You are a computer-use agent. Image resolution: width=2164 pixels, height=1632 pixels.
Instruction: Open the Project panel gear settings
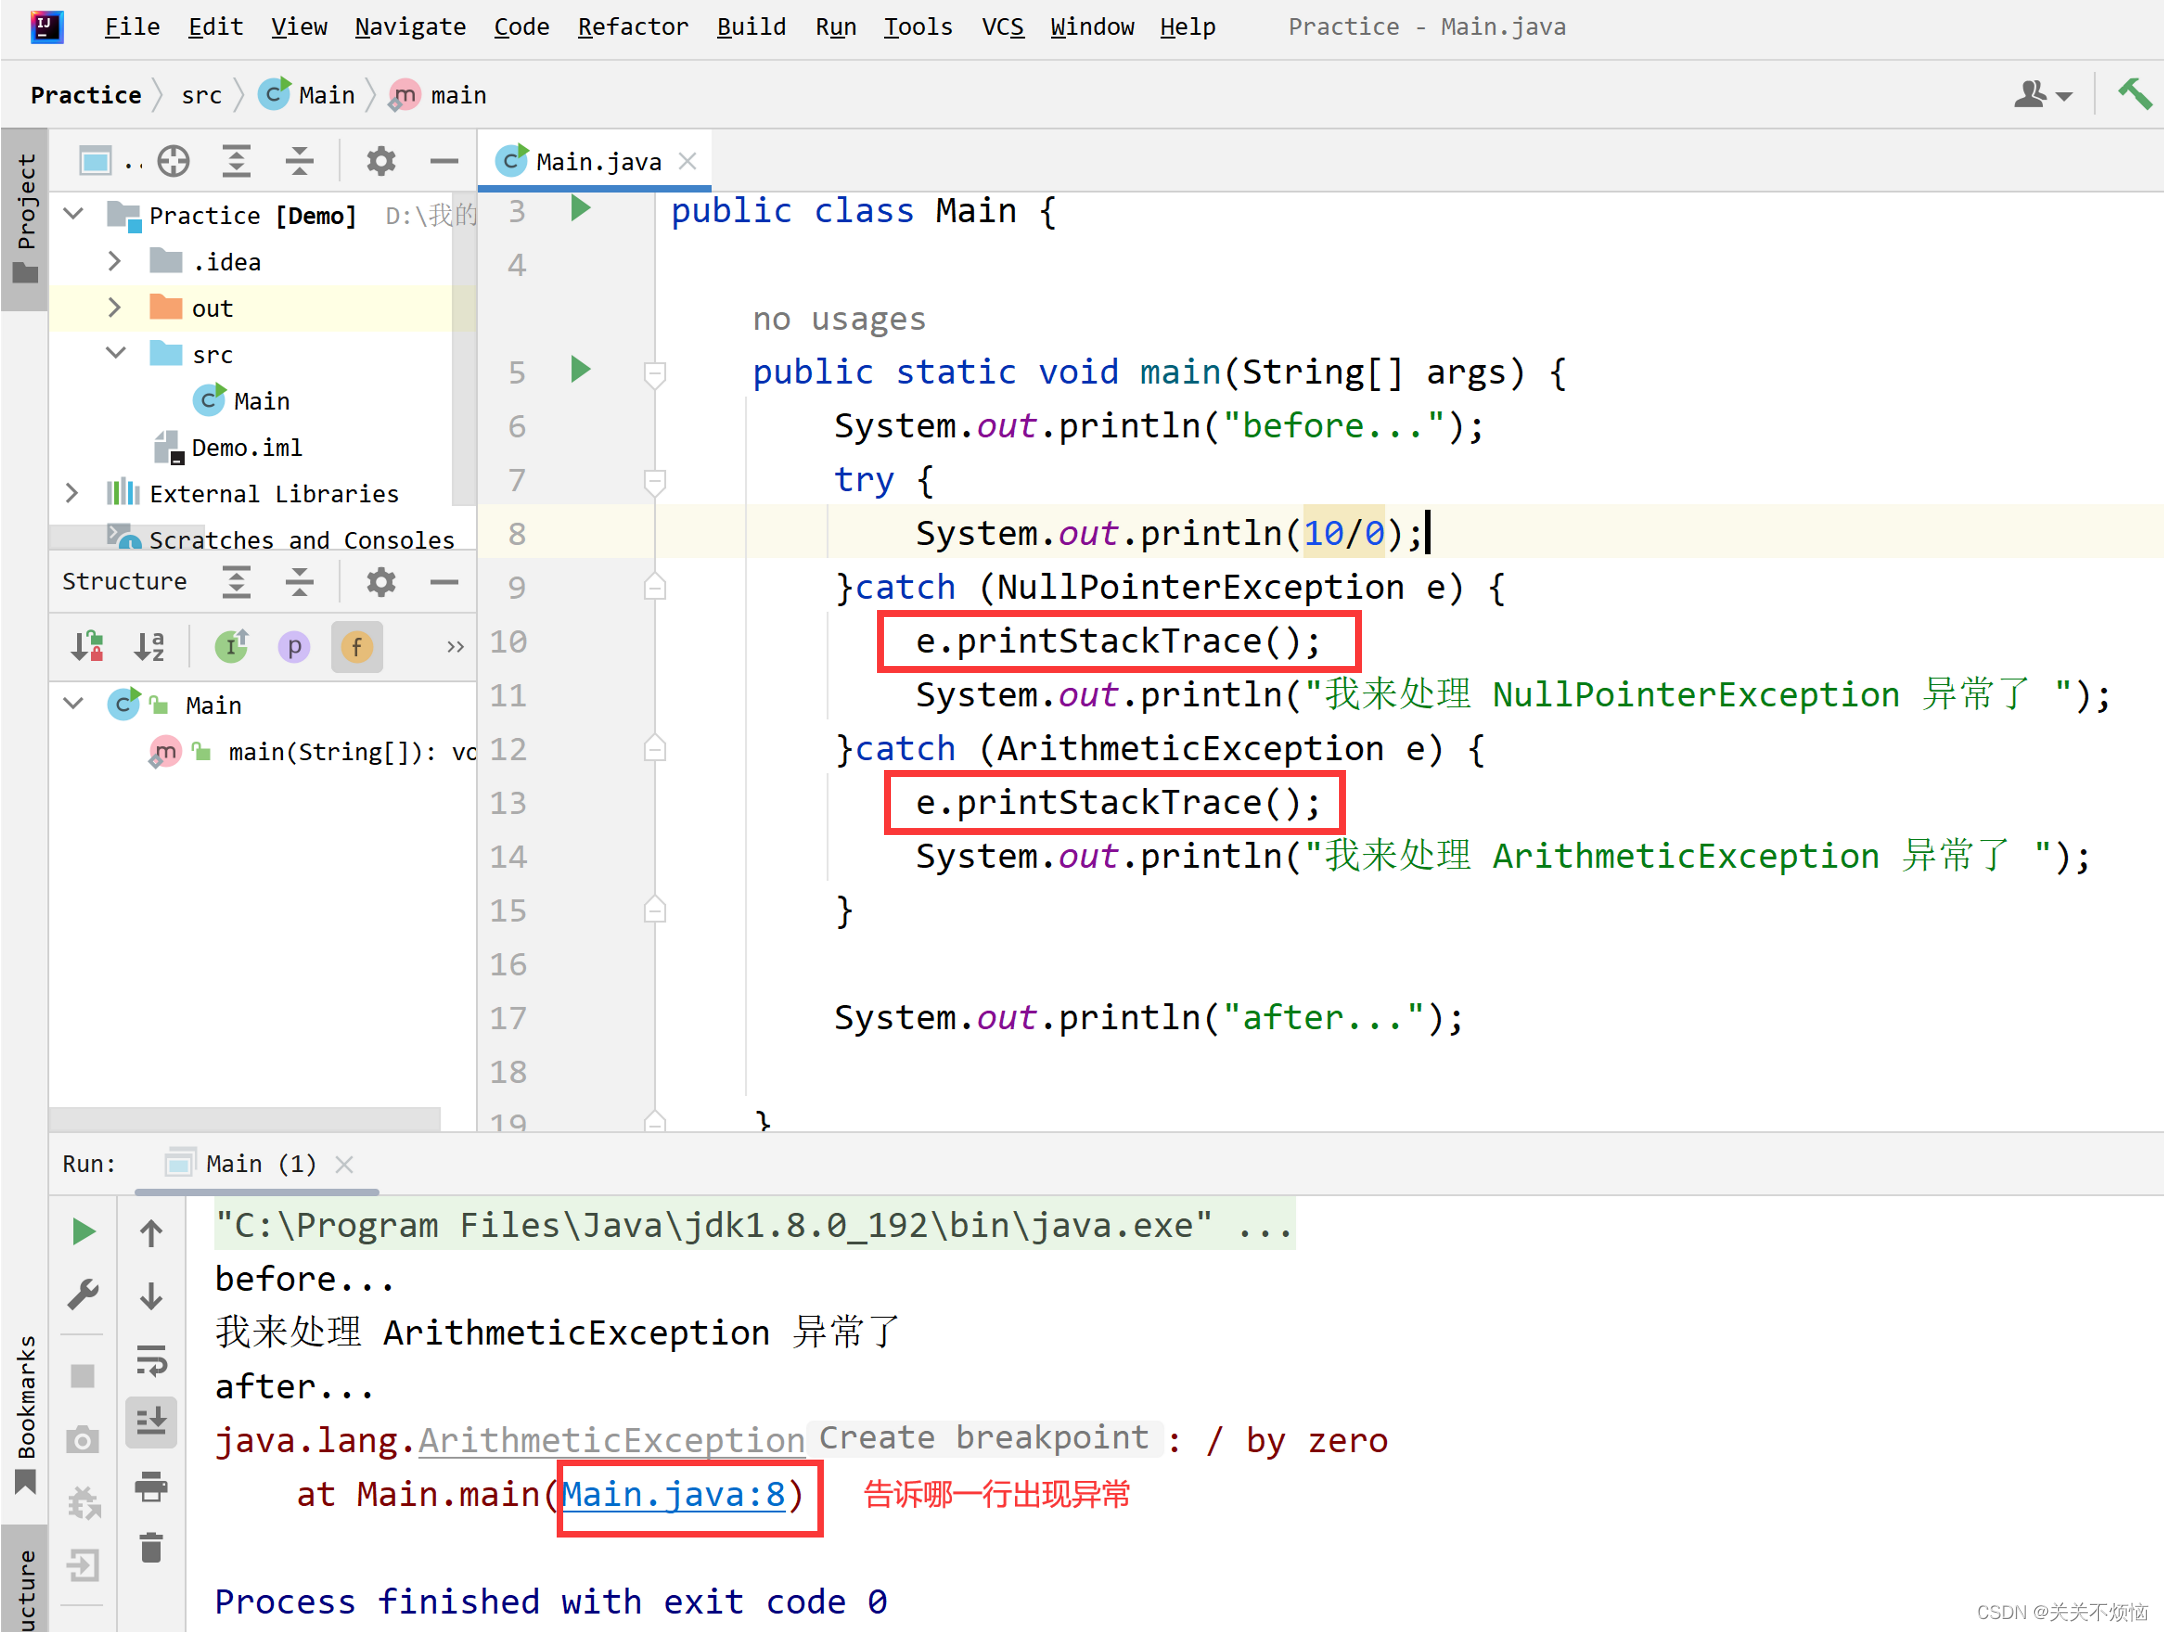tap(380, 161)
